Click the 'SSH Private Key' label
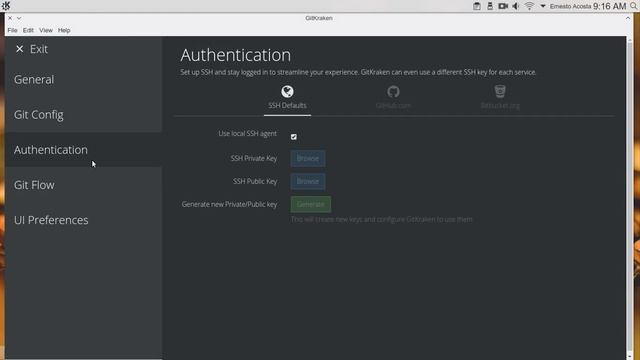This screenshot has width=640, height=360. click(x=254, y=158)
